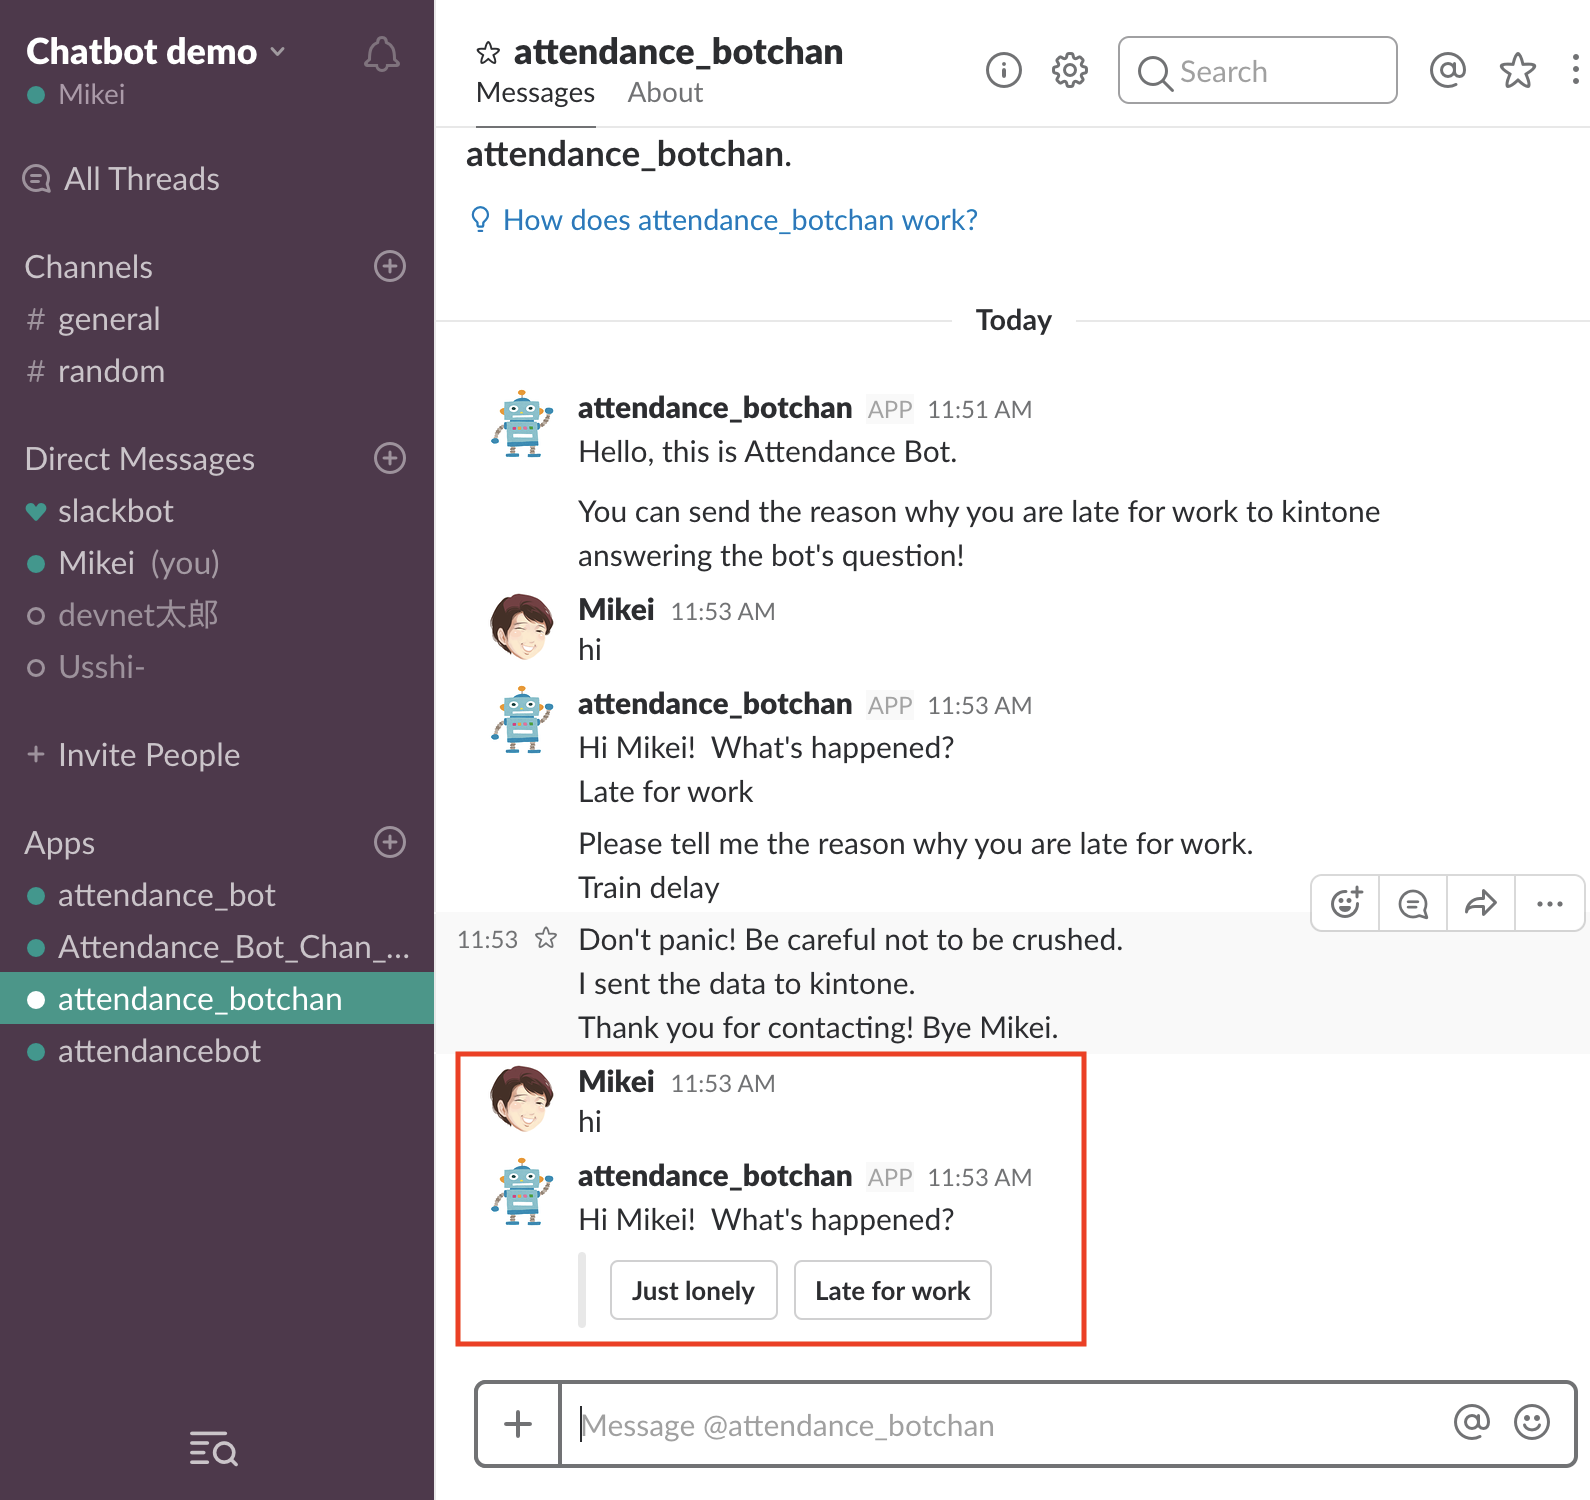Open the notifications bell in sidebar
The height and width of the screenshot is (1500, 1590).
click(381, 55)
